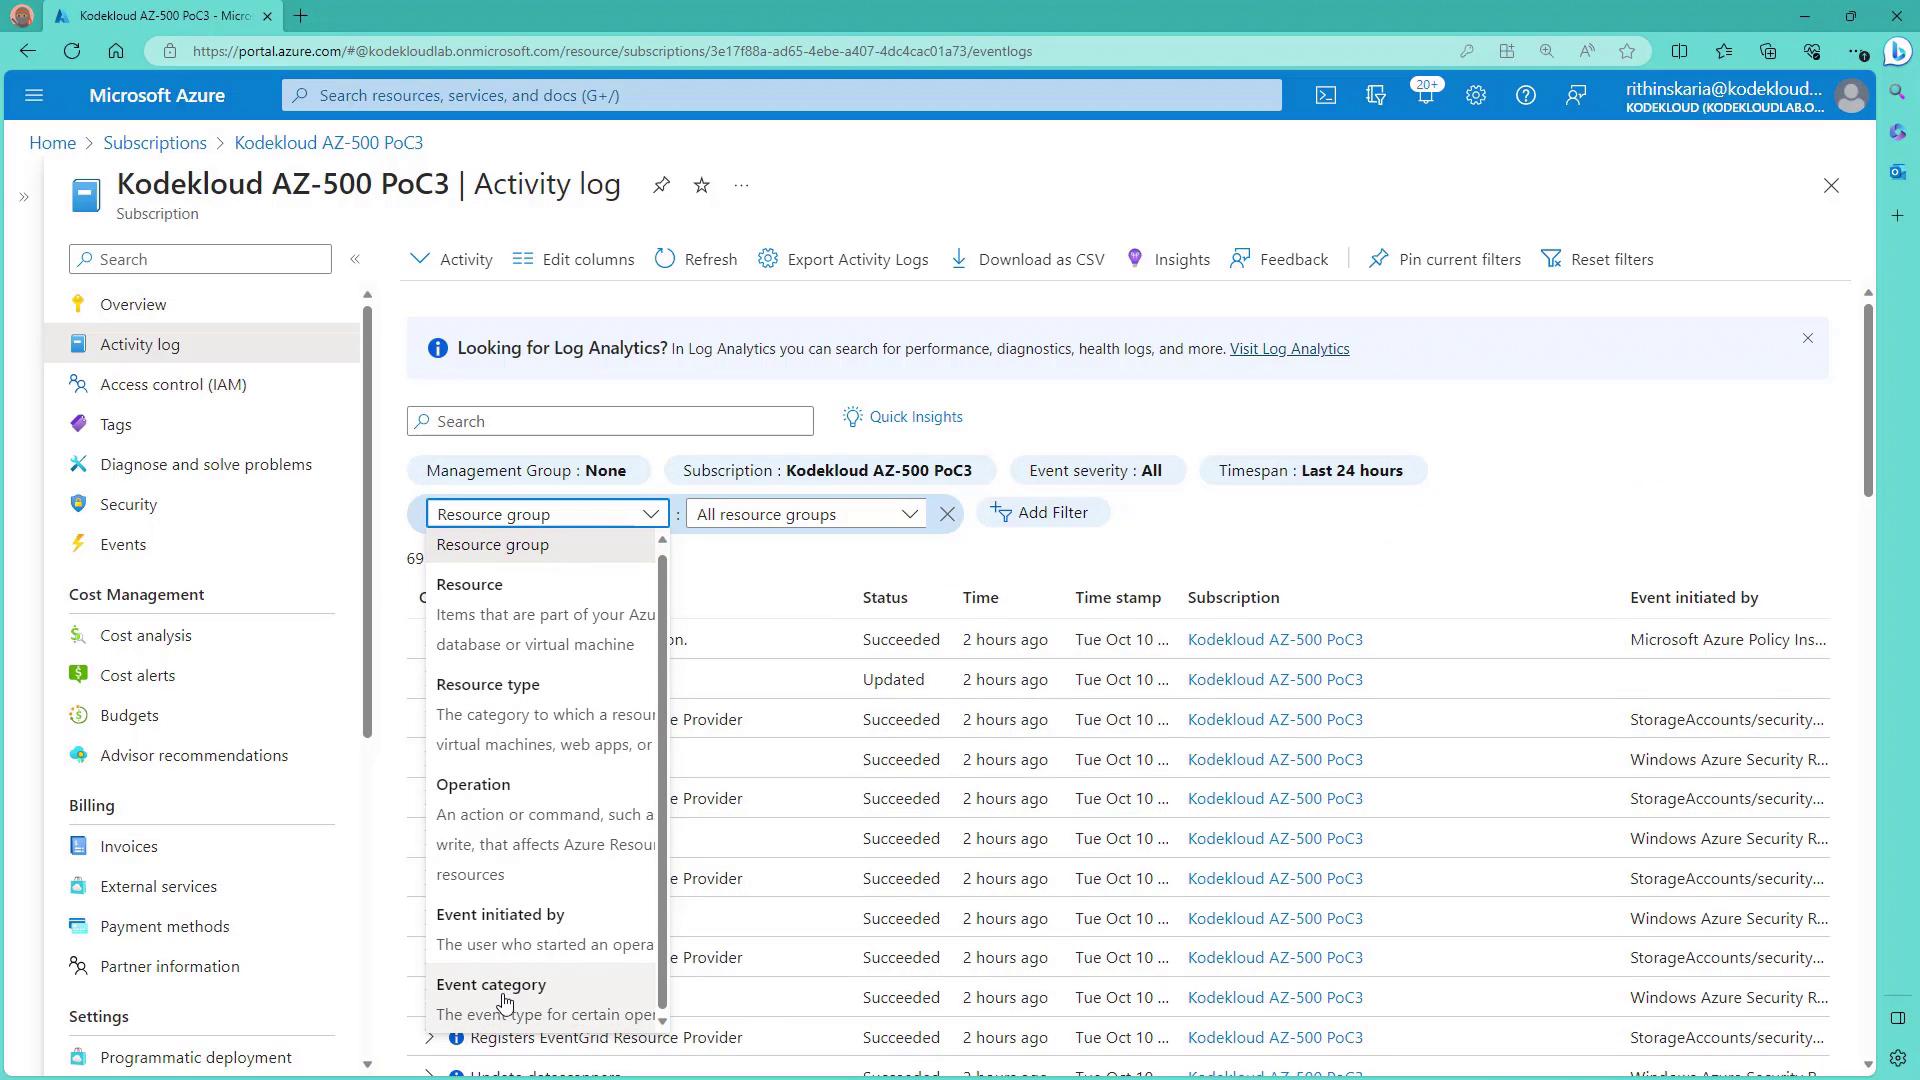
Task: Open the portal hamburger menu
Action: 34,95
